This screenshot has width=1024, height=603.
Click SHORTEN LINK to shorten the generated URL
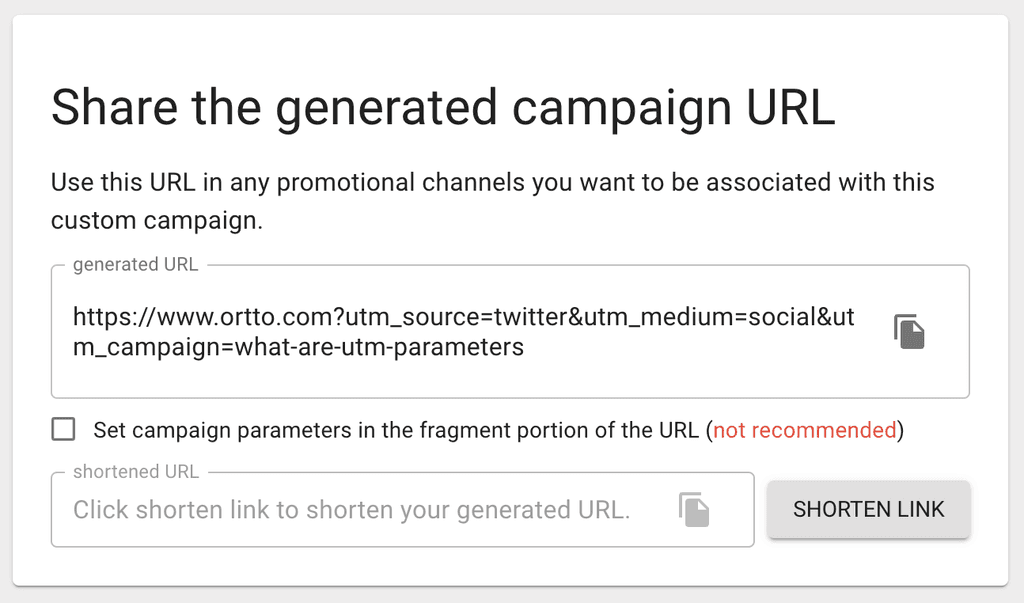pyautogui.click(x=868, y=509)
